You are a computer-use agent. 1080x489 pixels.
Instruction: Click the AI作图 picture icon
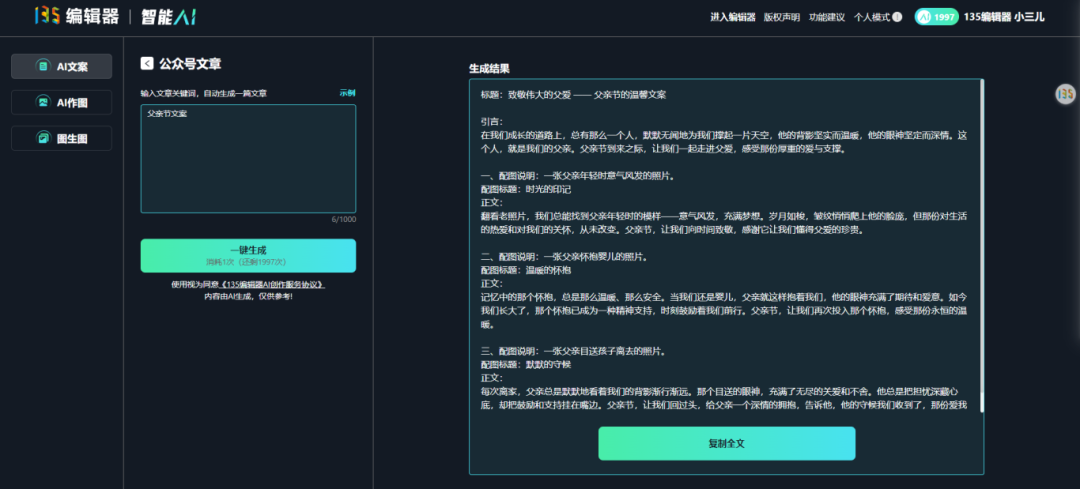tap(43, 103)
